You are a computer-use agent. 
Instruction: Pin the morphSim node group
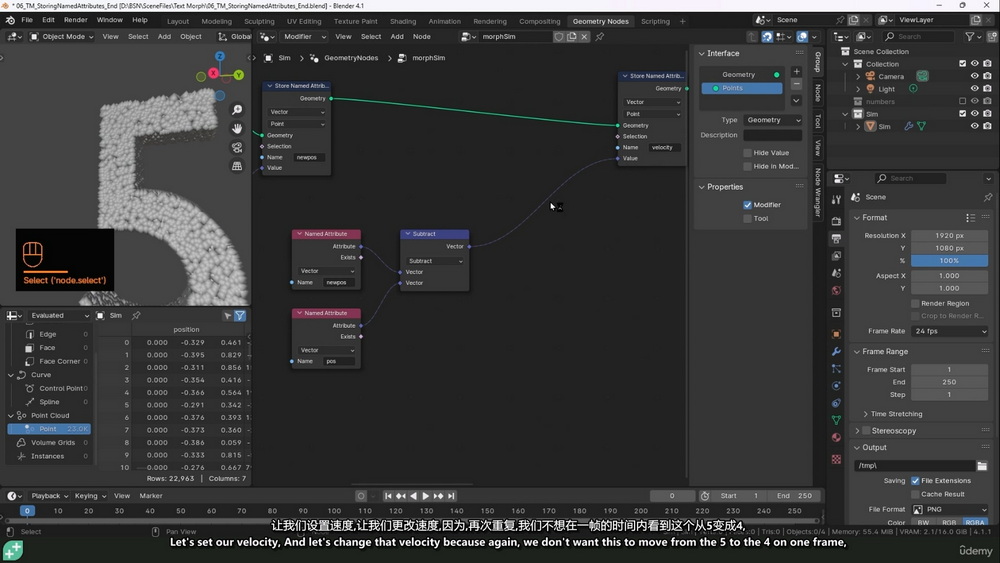[599, 37]
